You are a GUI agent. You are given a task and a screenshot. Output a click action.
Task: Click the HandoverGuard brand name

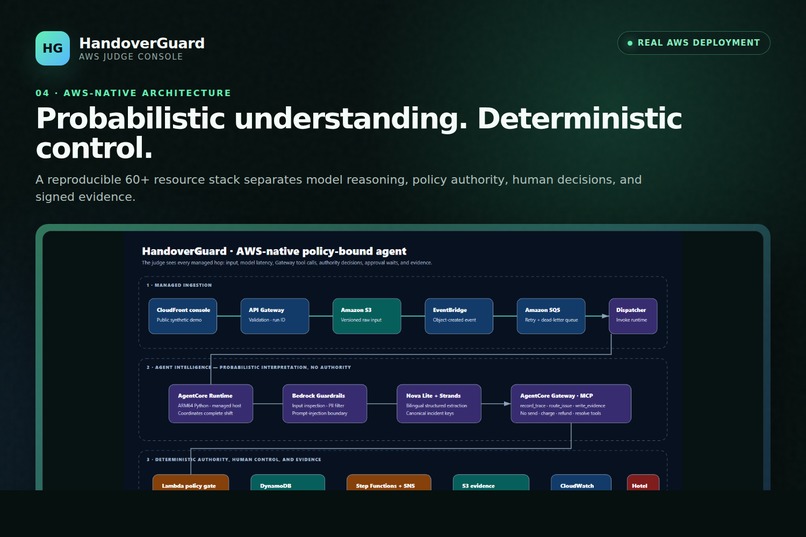[x=142, y=43]
